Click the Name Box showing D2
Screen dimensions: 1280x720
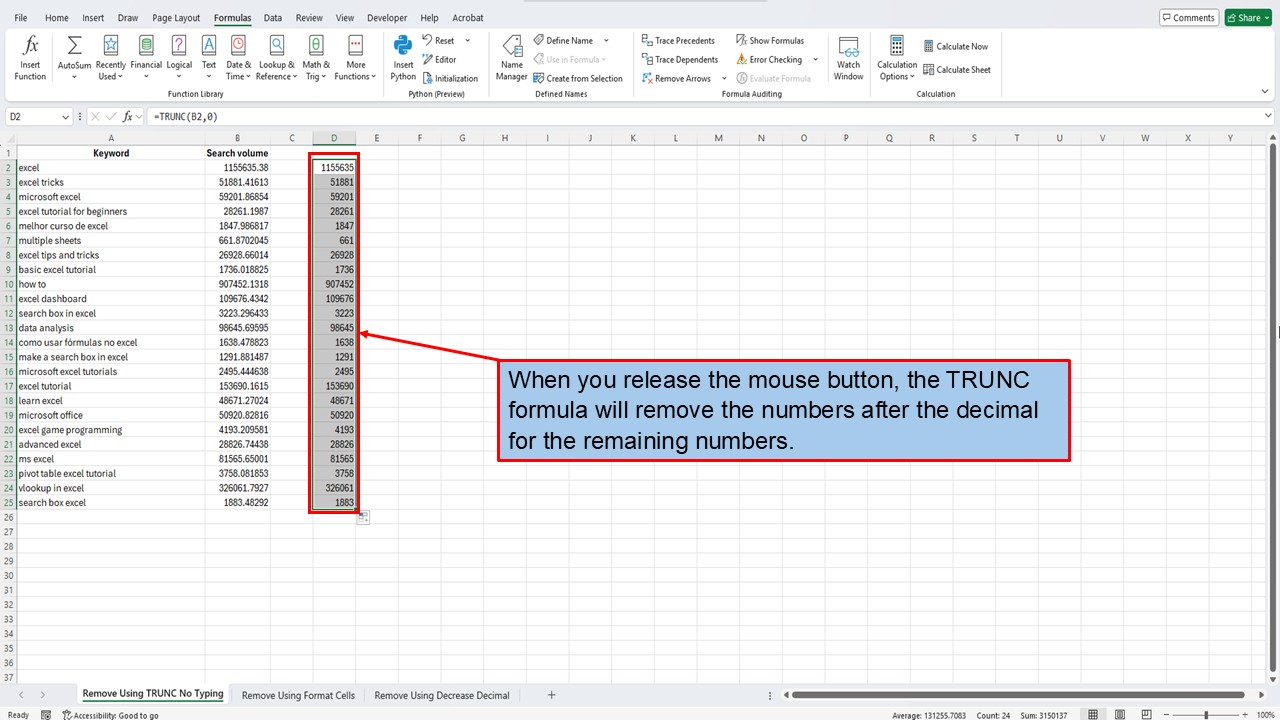point(32,116)
